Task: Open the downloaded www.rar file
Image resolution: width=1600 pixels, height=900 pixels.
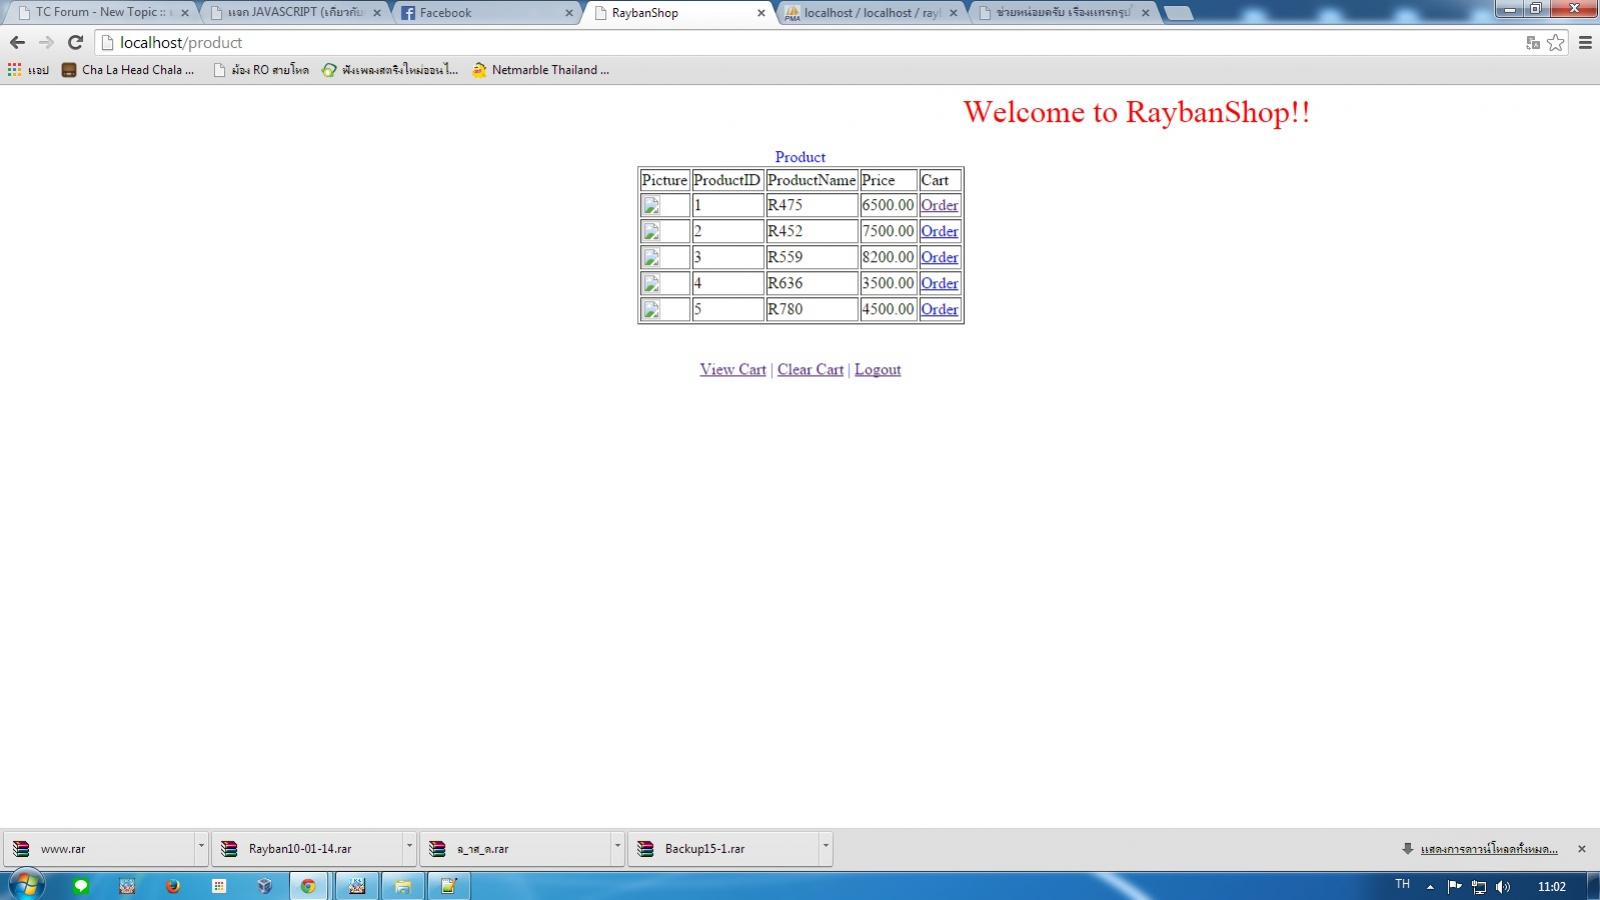Action: coord(100,848)
